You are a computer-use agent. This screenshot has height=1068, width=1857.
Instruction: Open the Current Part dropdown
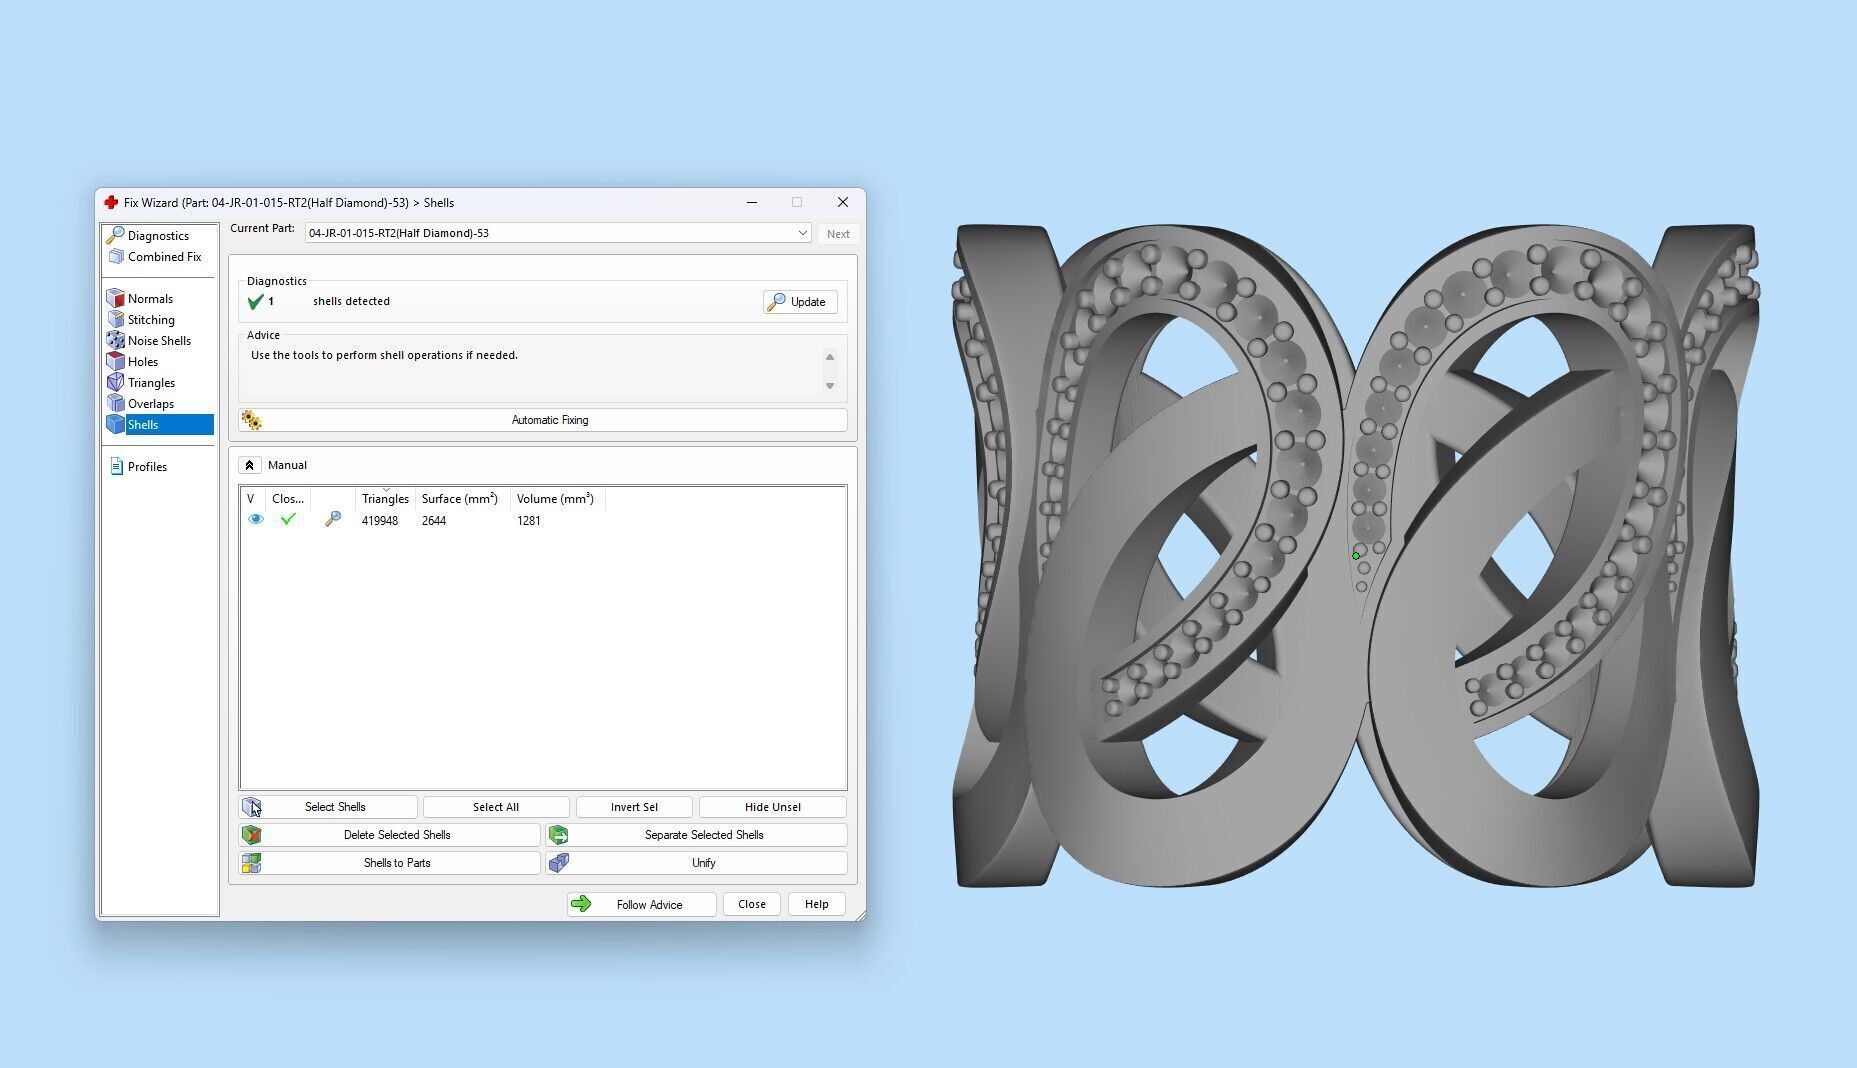(x=558, y=233)
